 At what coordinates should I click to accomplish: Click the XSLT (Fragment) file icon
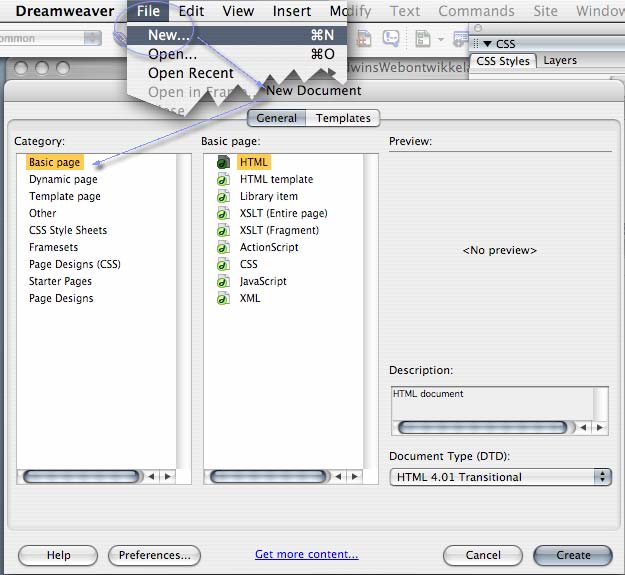pyautogui.click(x=223, y=230)
